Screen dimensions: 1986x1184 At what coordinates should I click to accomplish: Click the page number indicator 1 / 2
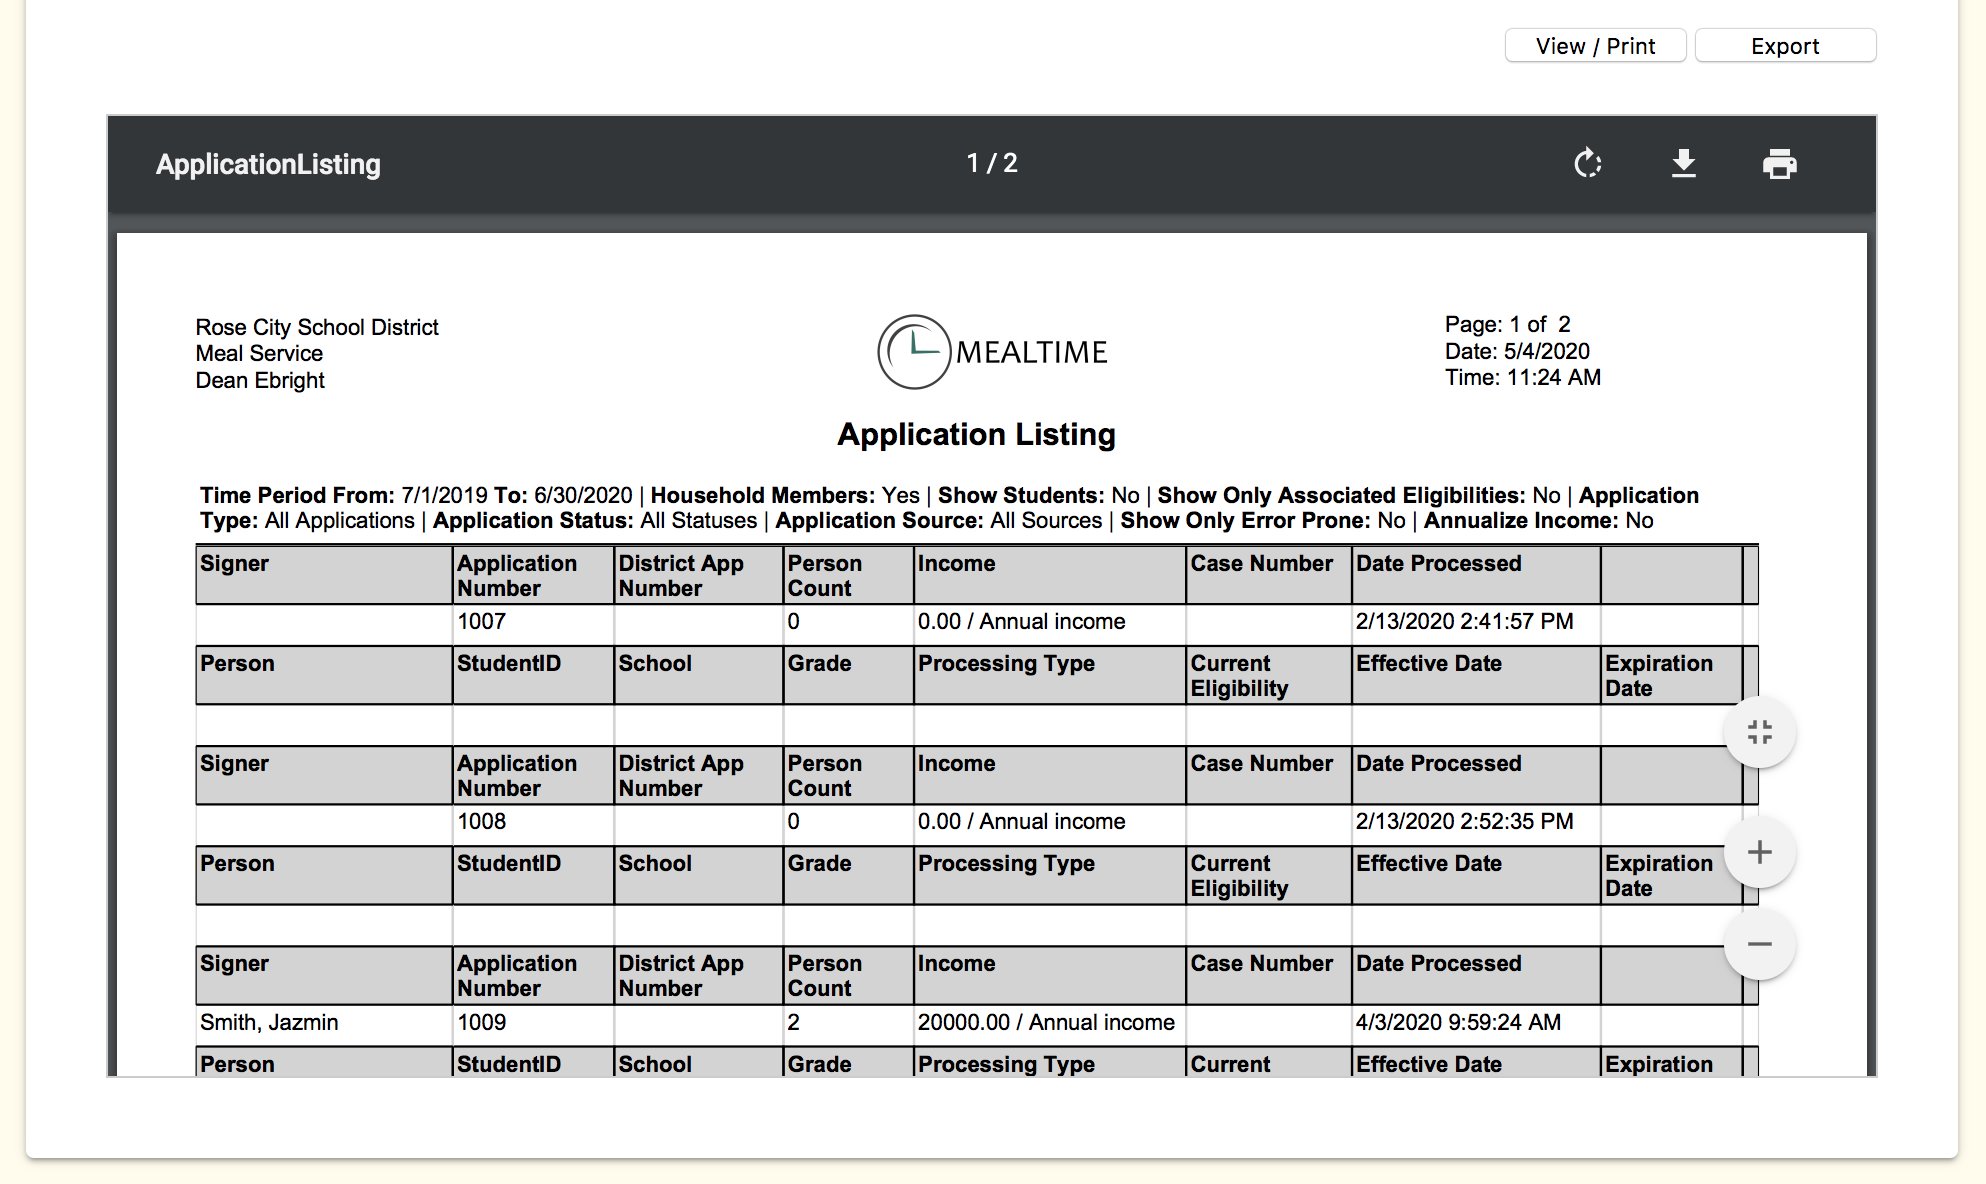coord(992,163)
